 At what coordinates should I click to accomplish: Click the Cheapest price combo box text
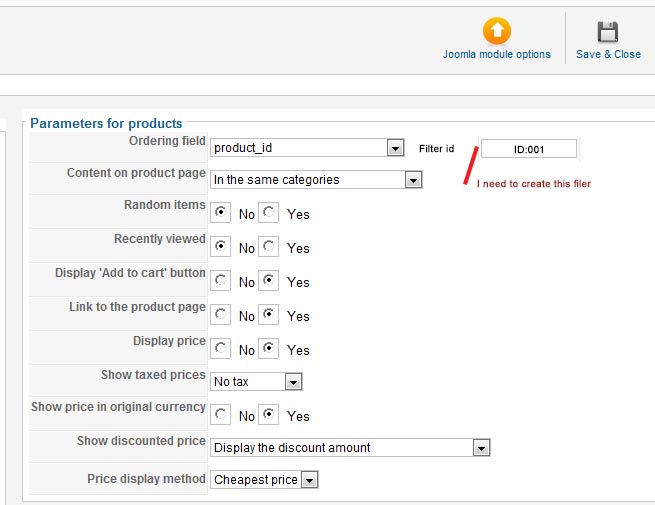pos(256,480)
